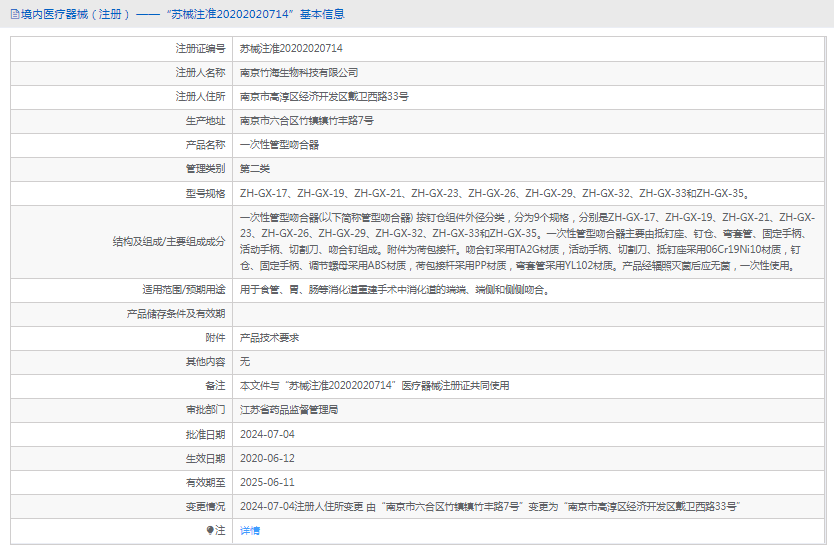Click the 型号规格 row label
Viewport: 834px width, 545px height.
coord(205,194)
